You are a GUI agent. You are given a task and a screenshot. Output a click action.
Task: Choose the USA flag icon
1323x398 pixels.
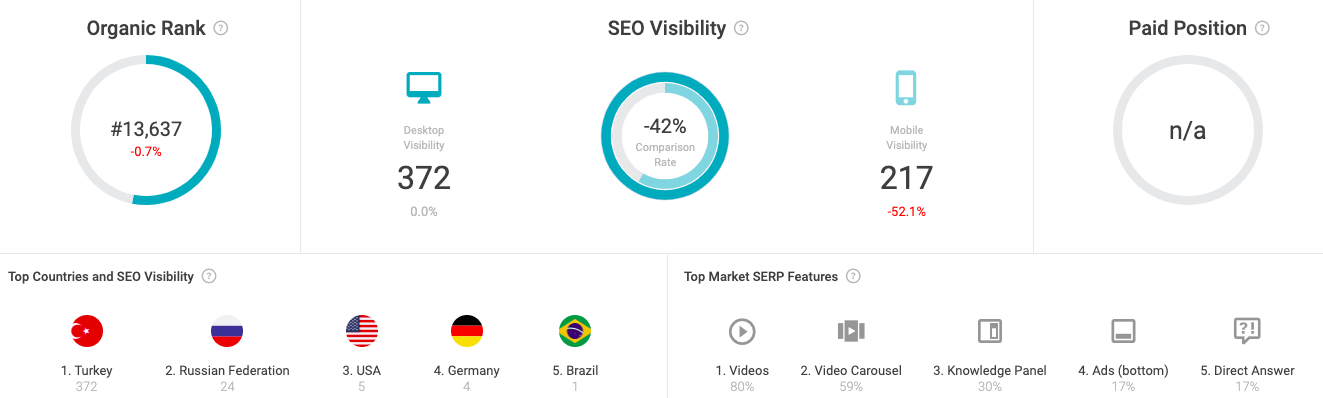tap(362, 331)
